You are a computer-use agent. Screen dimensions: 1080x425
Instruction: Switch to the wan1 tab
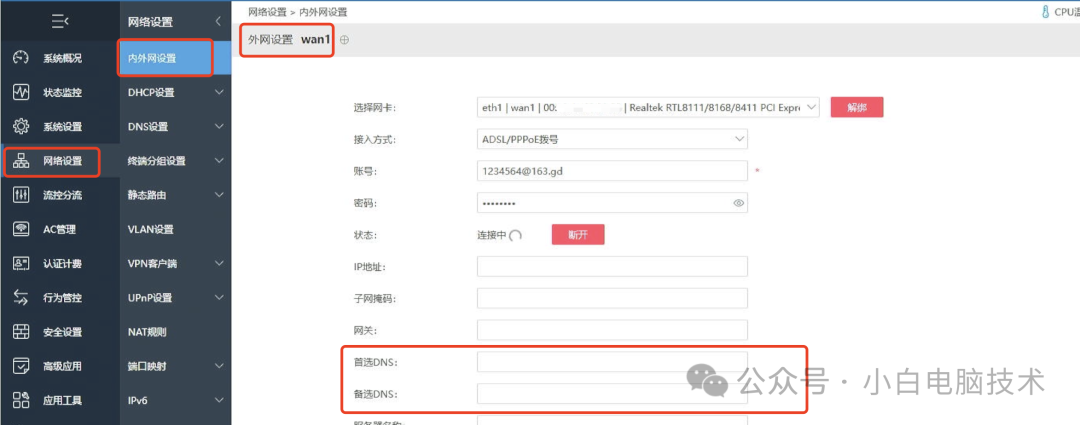click(316, 40)
